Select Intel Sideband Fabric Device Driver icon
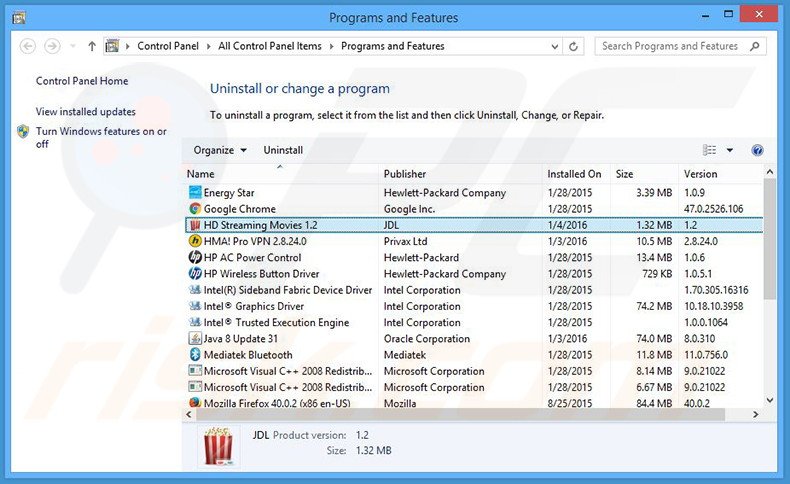Viewport: 790px width, 484px height. [x=195, y=290]
